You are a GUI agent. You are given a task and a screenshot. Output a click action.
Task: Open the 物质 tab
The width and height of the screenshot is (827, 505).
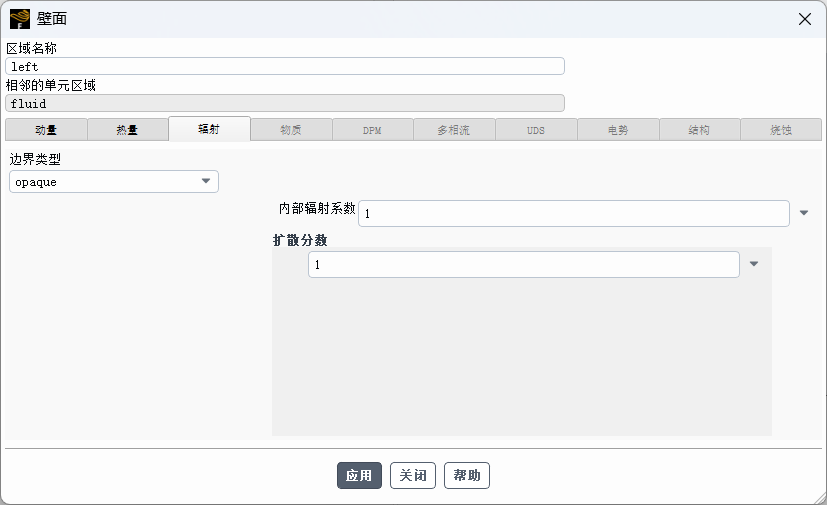point(291,130)
